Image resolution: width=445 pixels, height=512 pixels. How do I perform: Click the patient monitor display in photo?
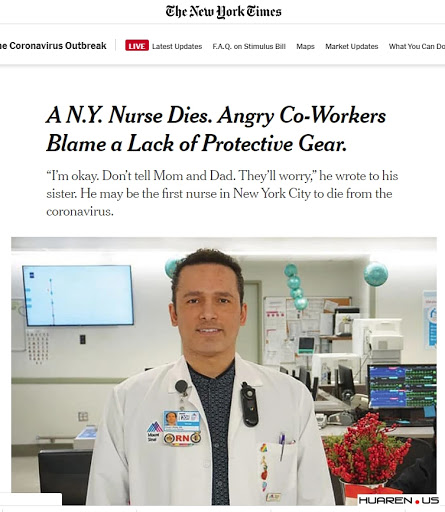pos(402,386)
